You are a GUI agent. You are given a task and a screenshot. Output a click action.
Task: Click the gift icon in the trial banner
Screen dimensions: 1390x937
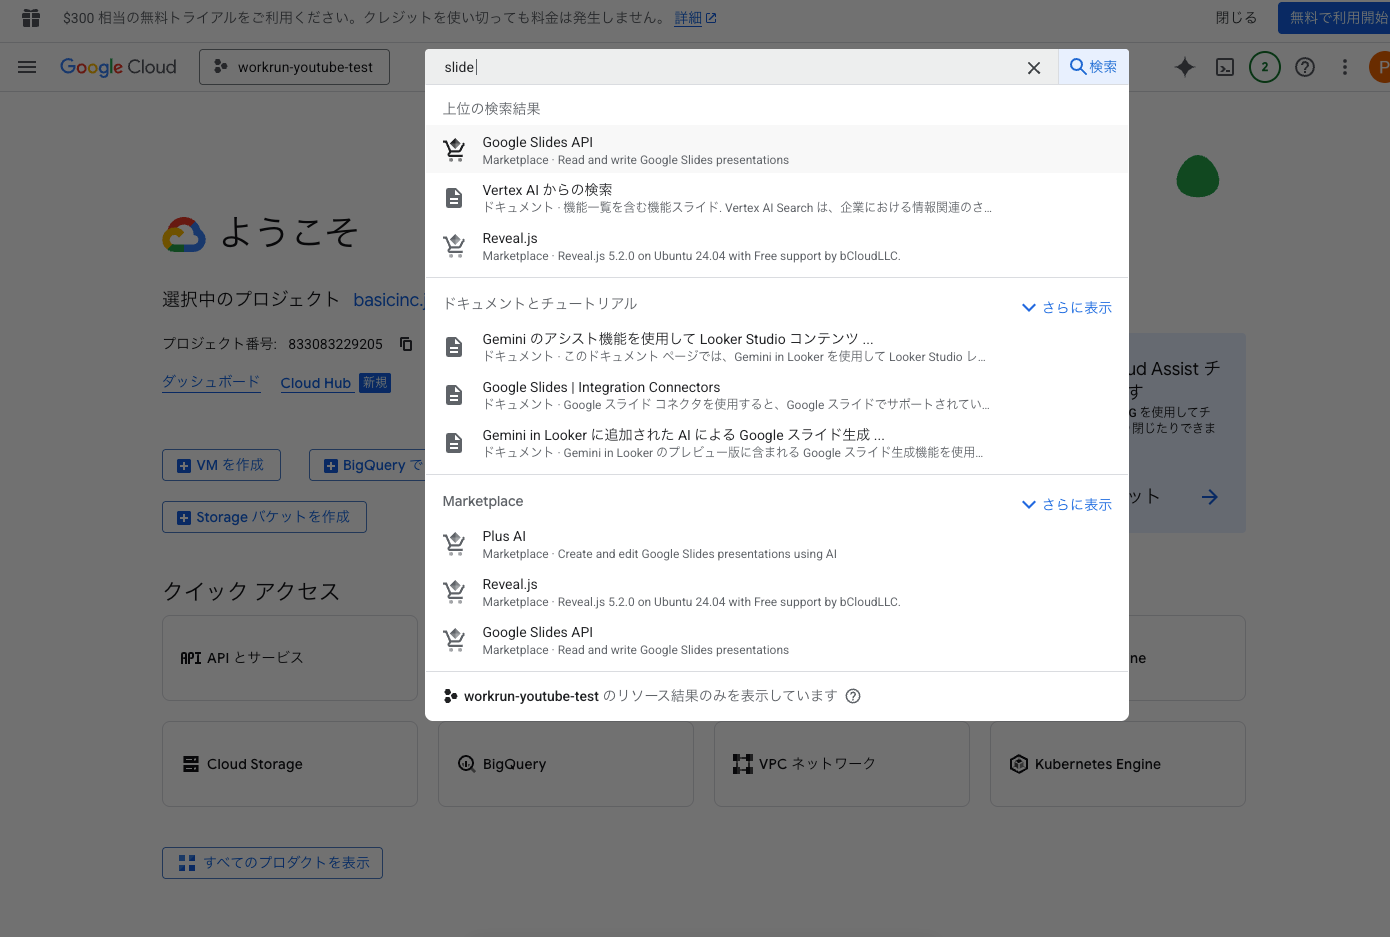click(x=31, y=18)
